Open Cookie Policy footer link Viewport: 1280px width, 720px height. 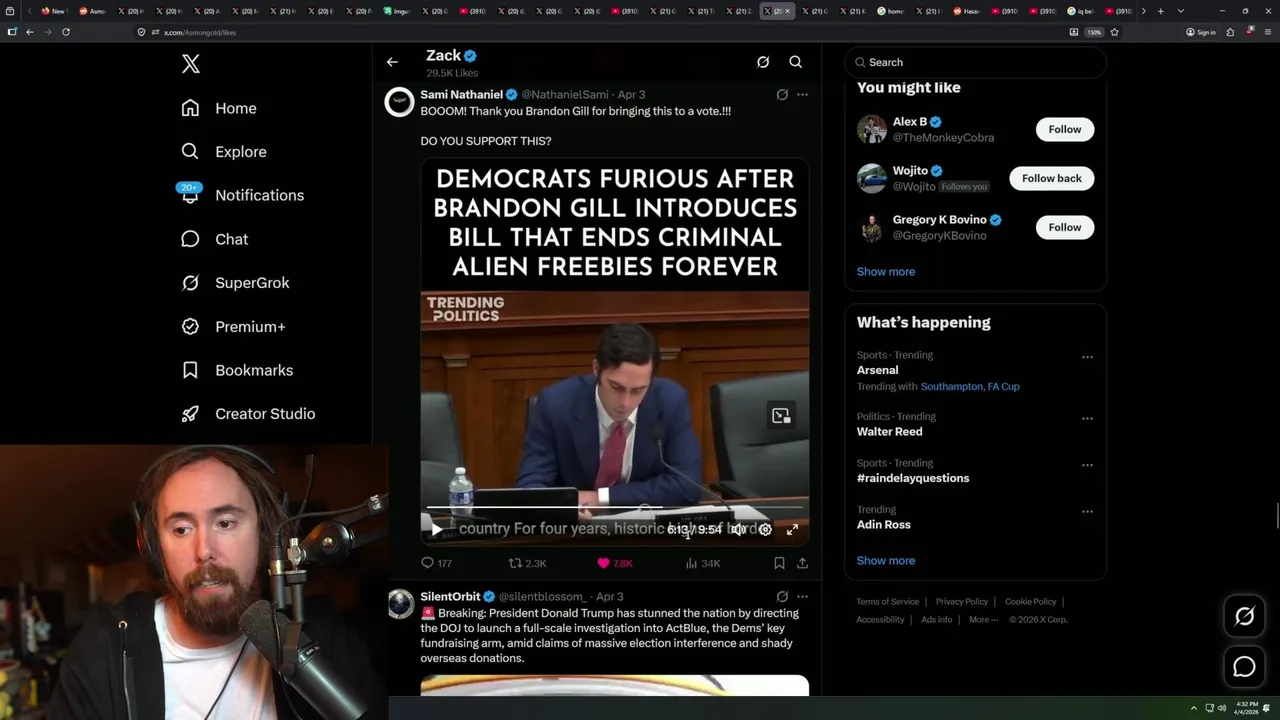1030,602
